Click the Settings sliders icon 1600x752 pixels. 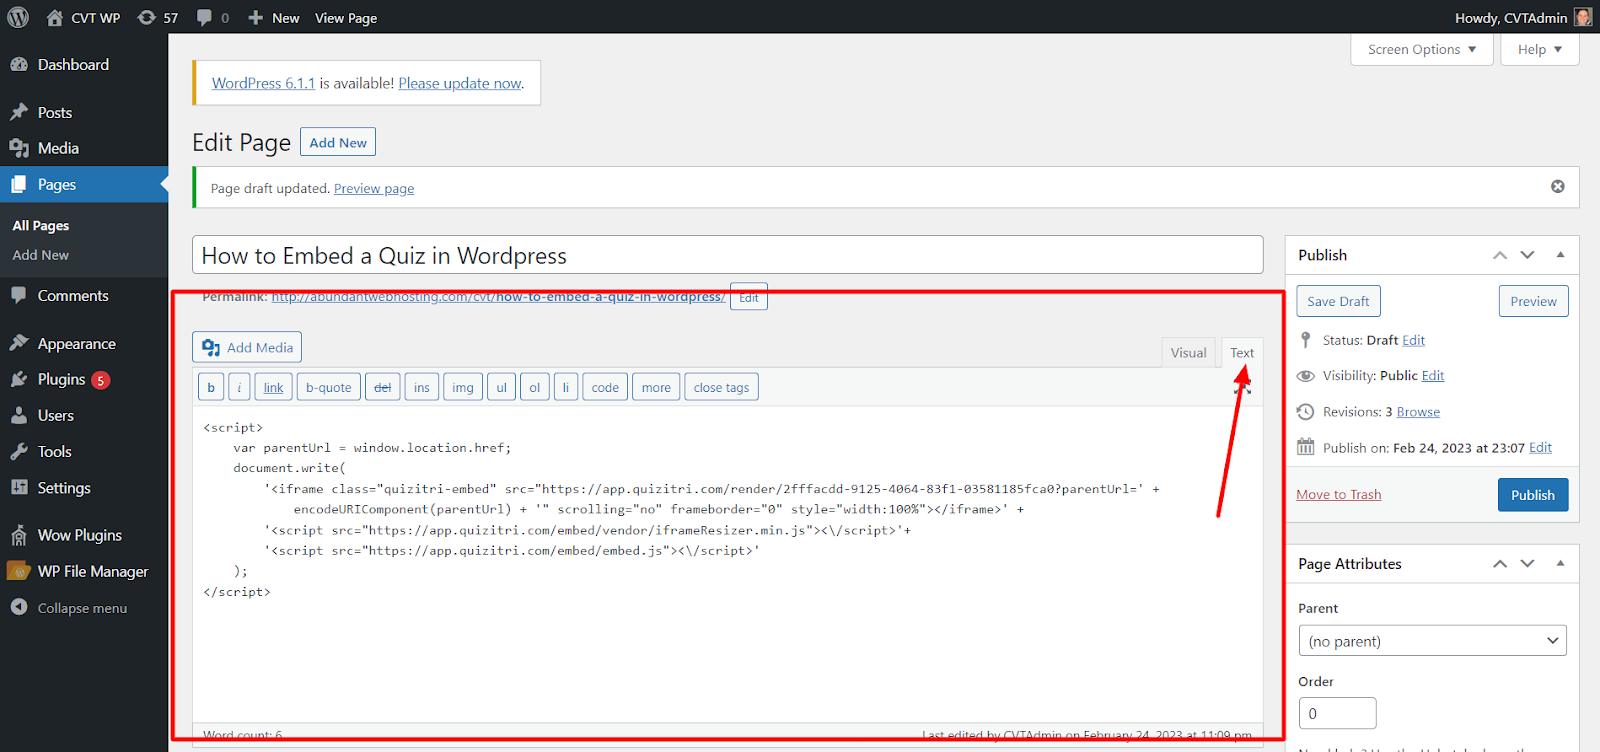point(19,487)
